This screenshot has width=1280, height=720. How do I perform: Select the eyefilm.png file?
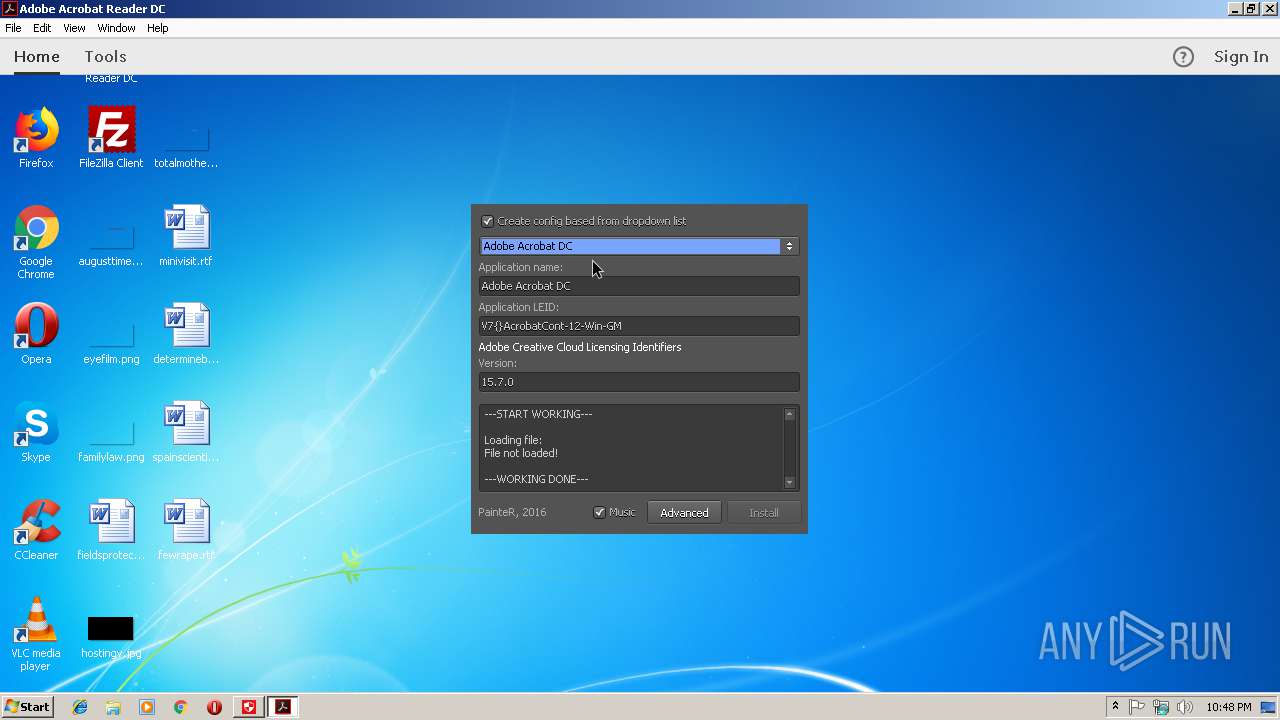[x=111, y=343]
